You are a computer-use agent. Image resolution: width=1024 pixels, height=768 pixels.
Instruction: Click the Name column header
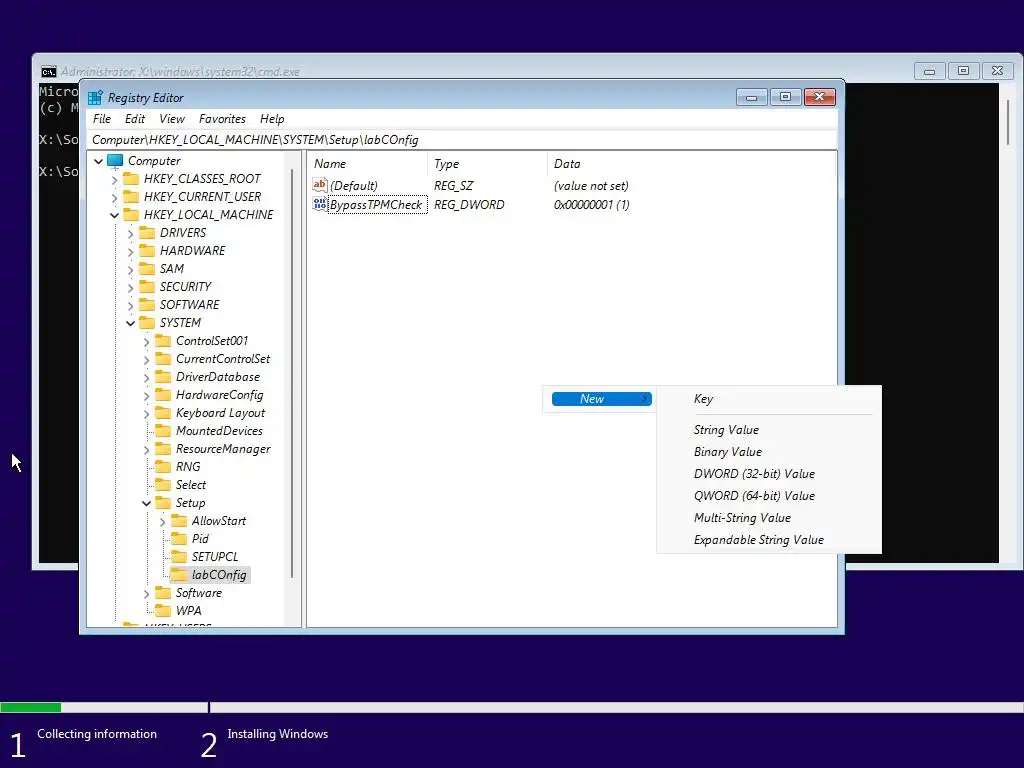click(367, 164)
